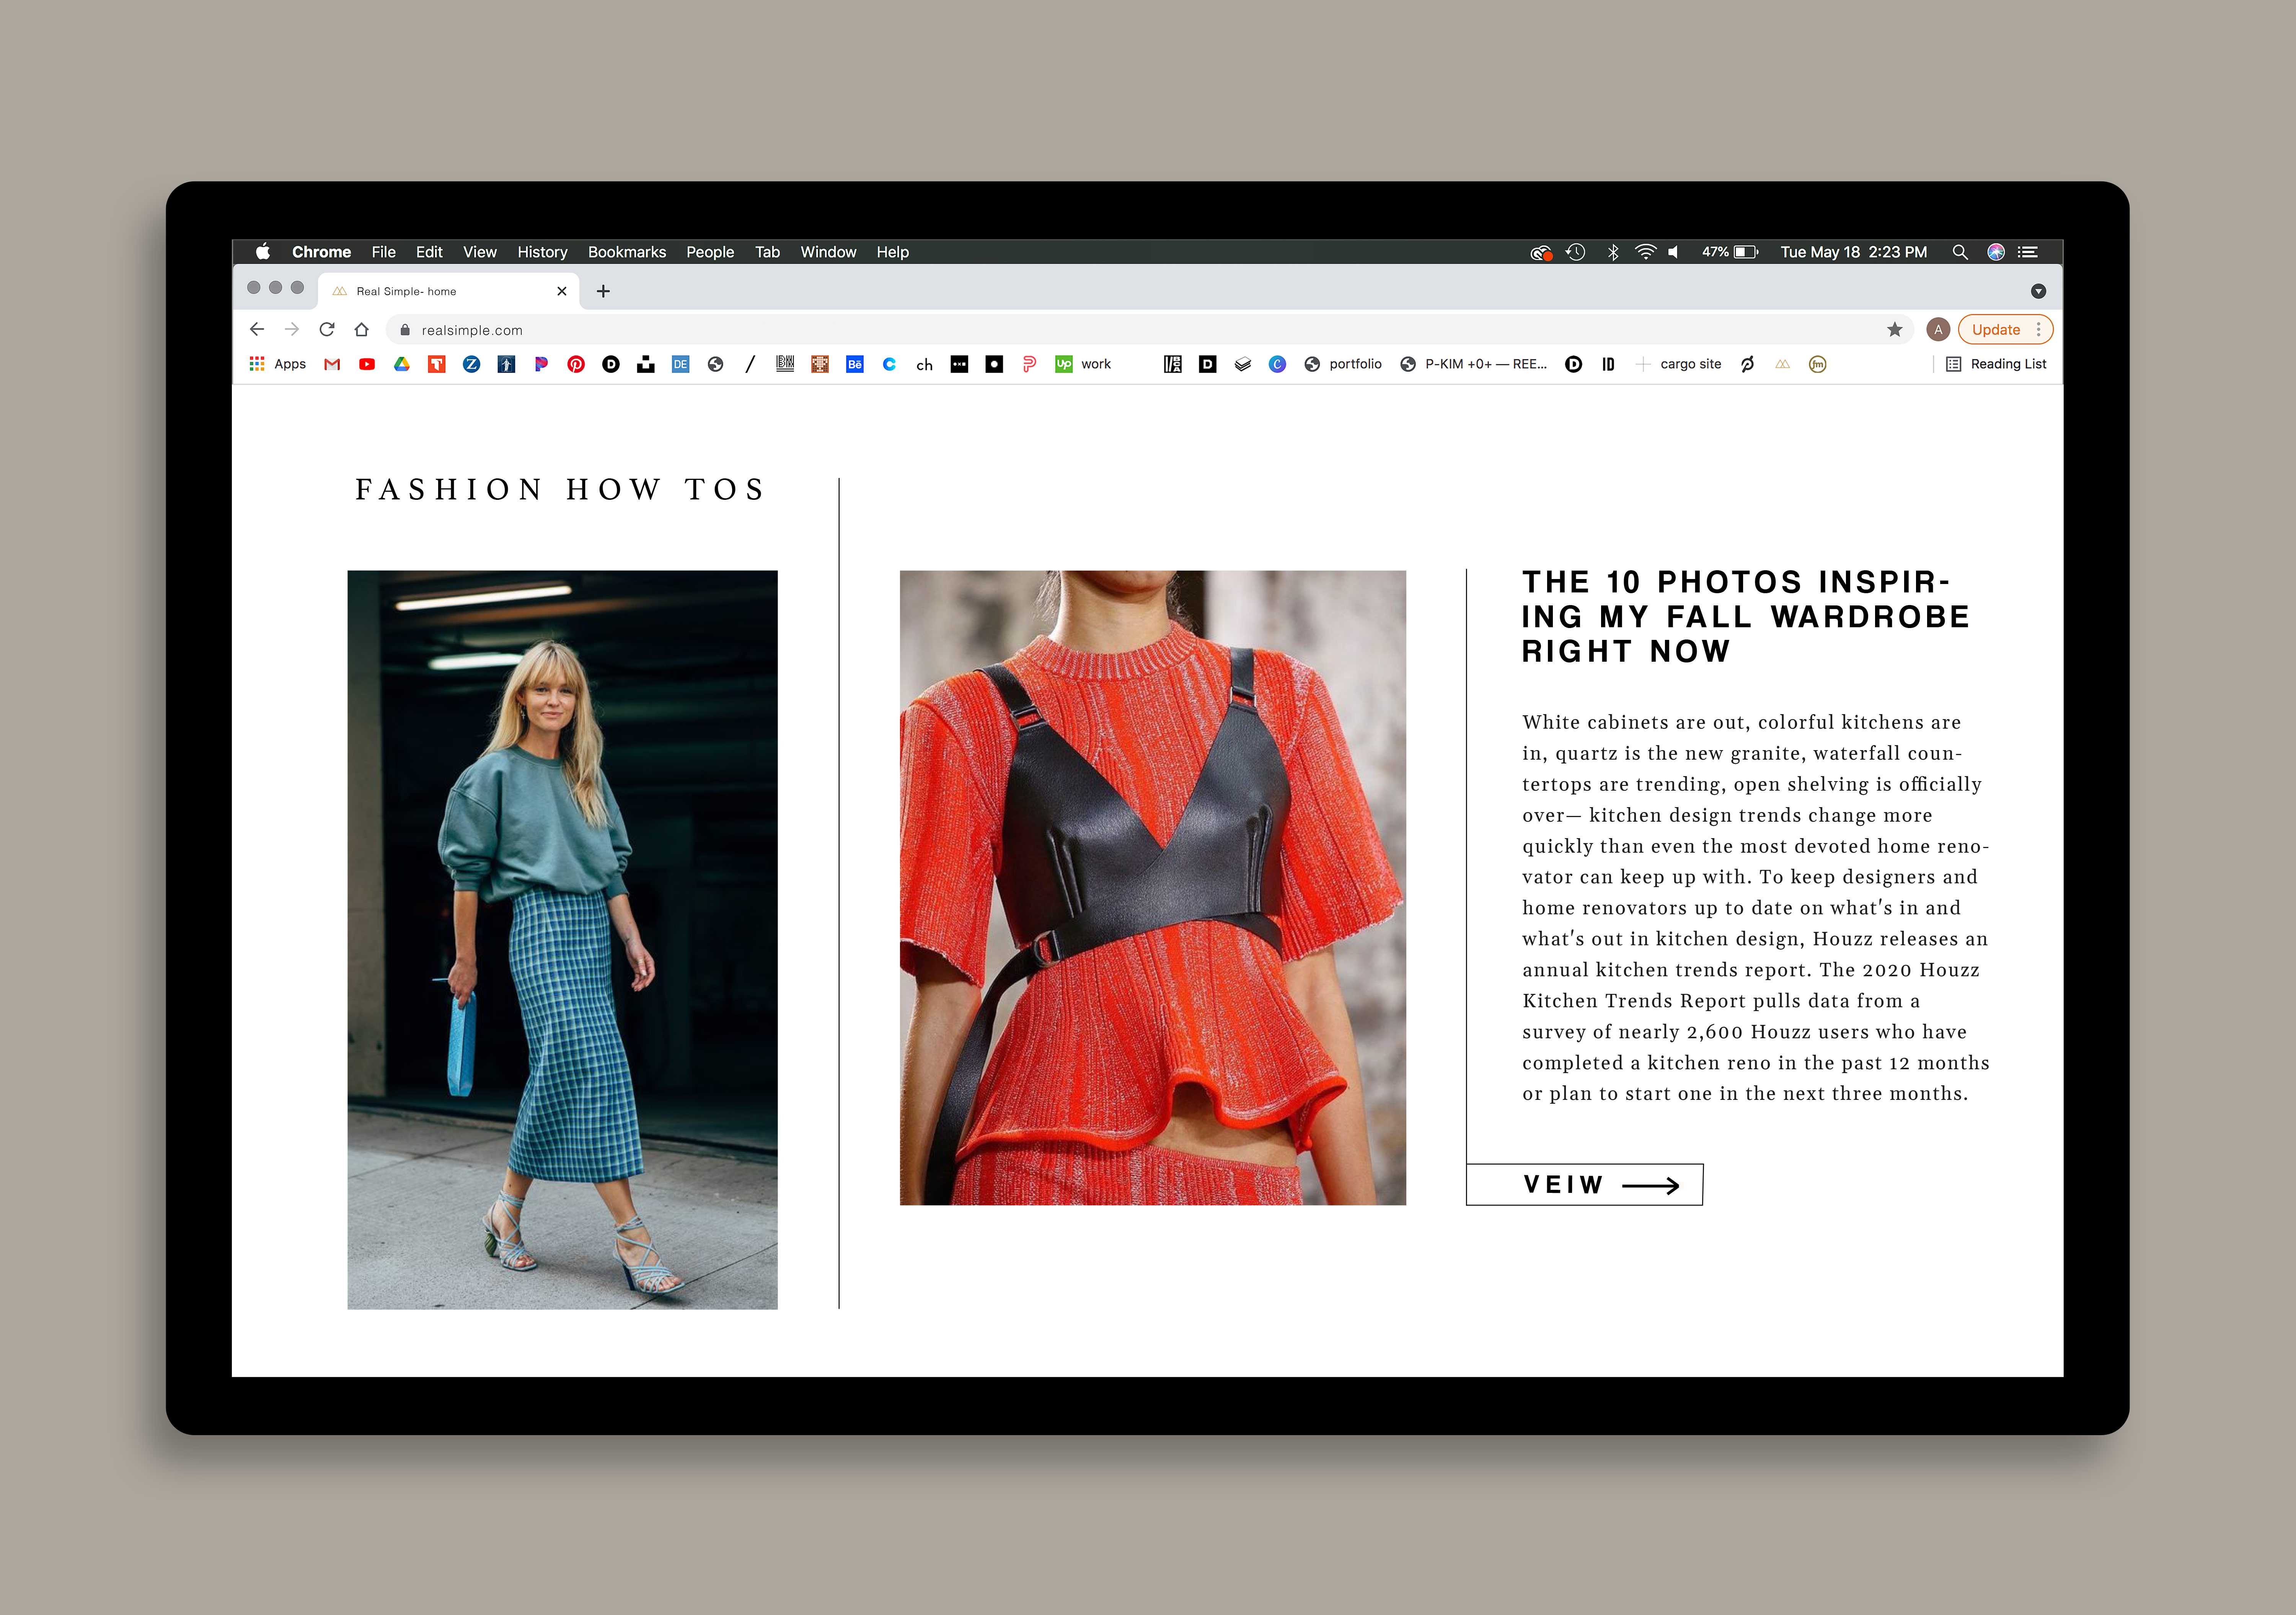
Task: Click the realsimple.com address bar
Action: [x=1149, y=330]
